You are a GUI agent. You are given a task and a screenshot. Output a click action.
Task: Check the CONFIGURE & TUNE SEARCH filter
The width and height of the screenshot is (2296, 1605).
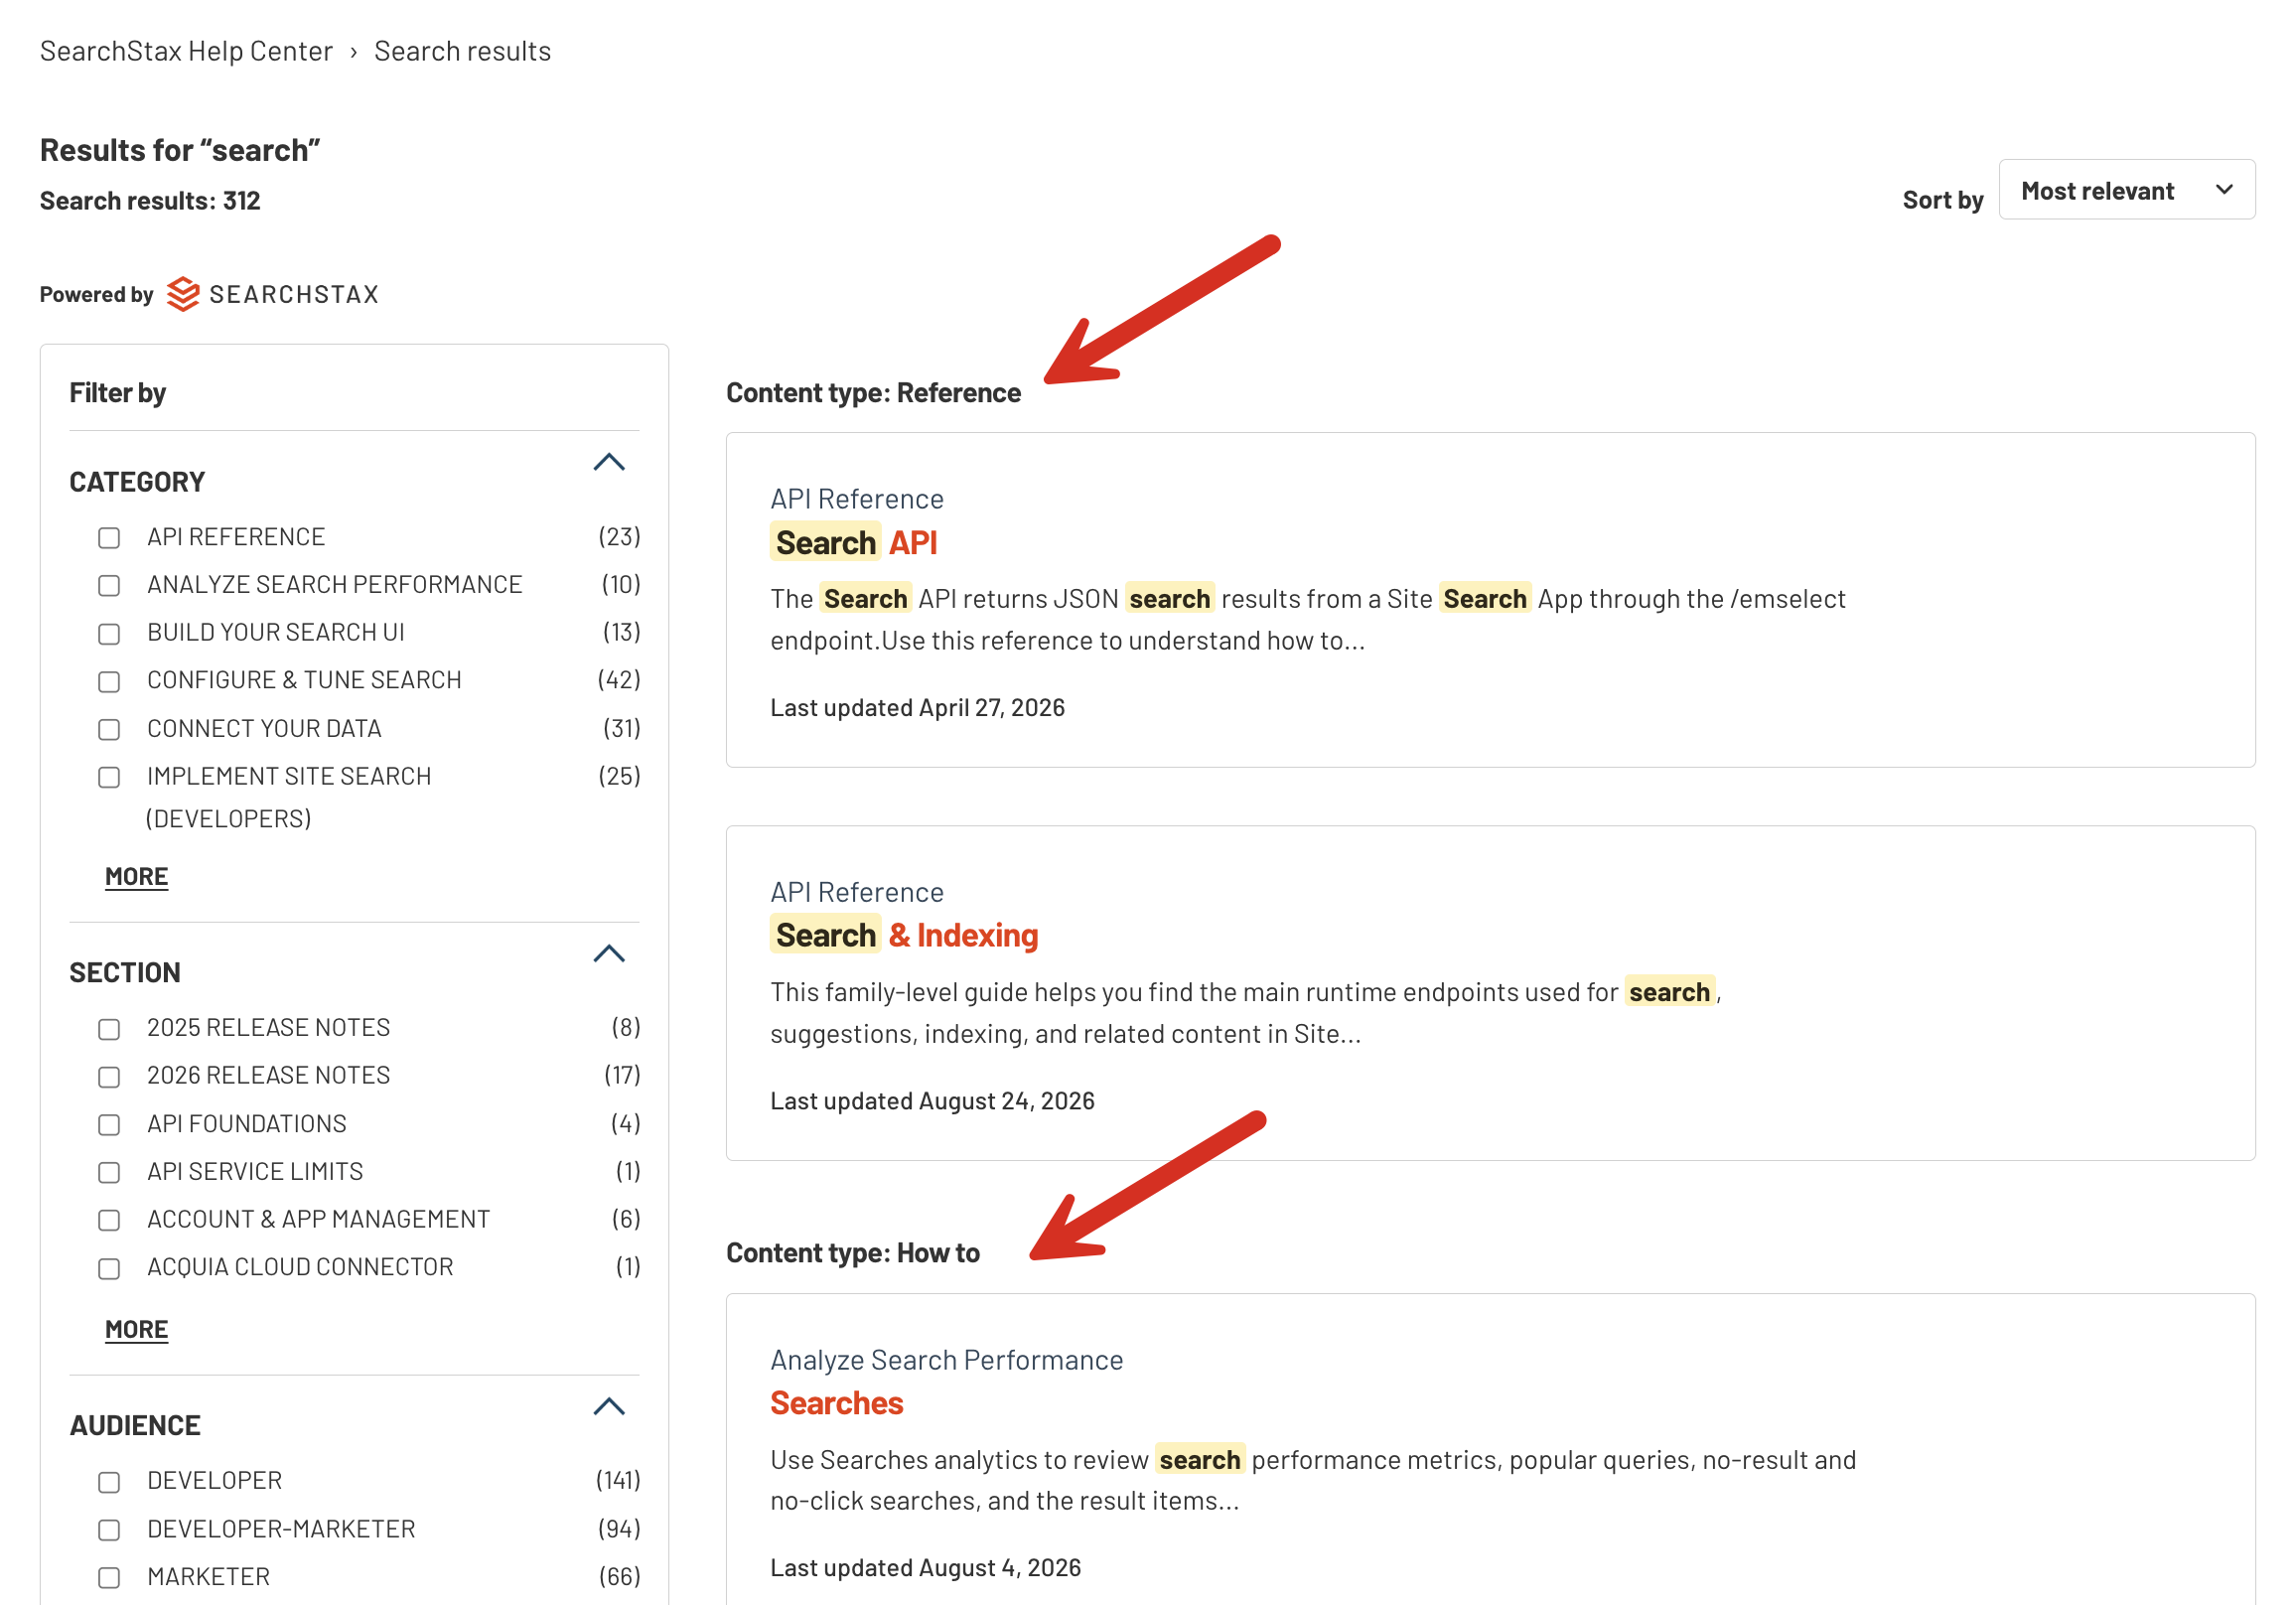(109, 681)
